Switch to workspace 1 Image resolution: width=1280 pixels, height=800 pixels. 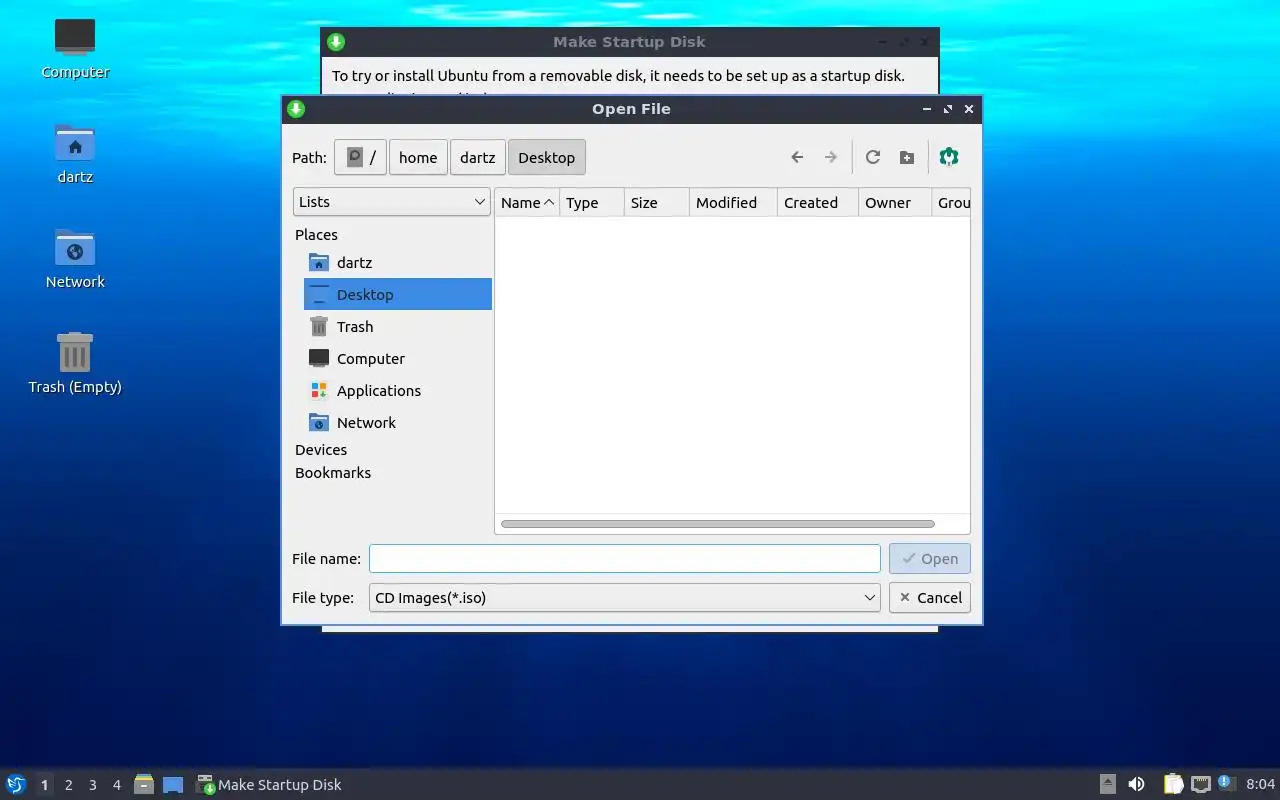point(44,785)
